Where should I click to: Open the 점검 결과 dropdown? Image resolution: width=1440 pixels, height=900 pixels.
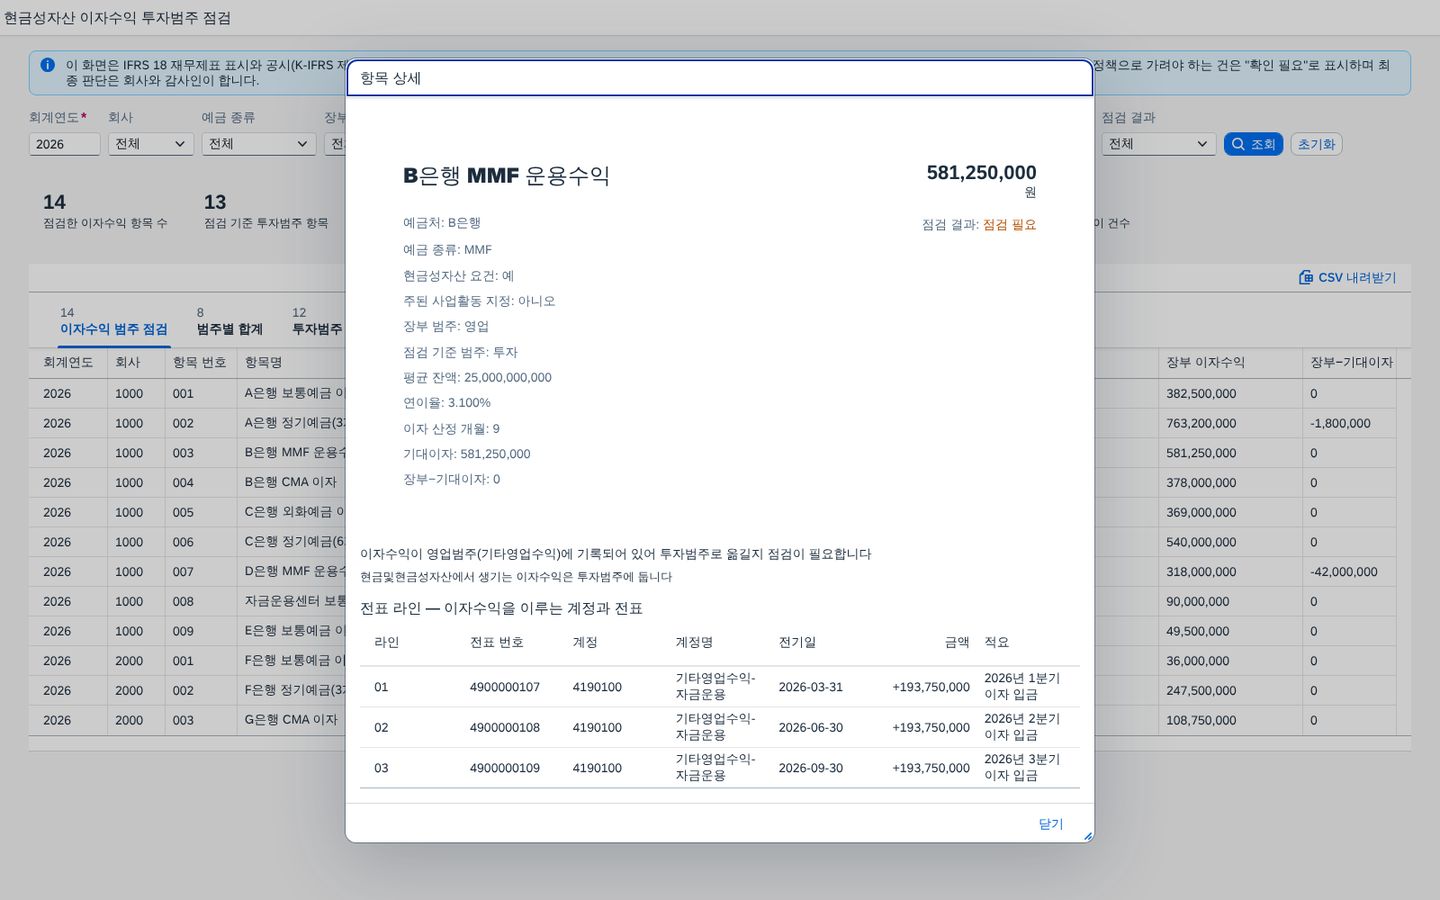1159,144
